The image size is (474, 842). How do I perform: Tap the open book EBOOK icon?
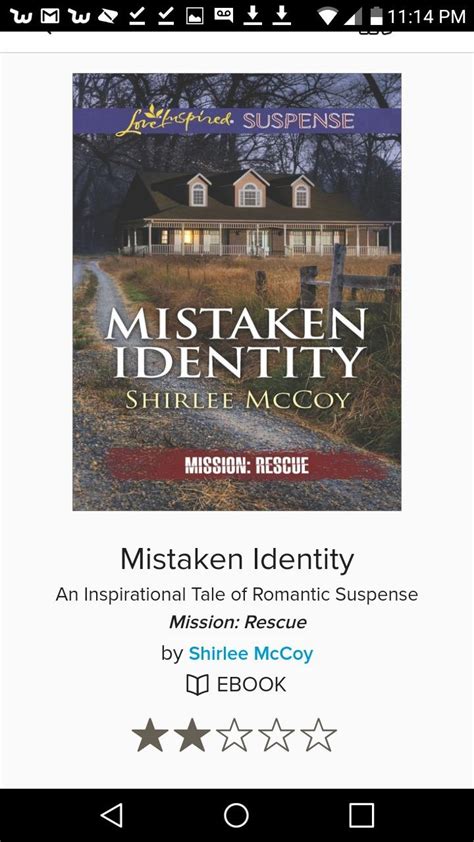pos(197,685)
